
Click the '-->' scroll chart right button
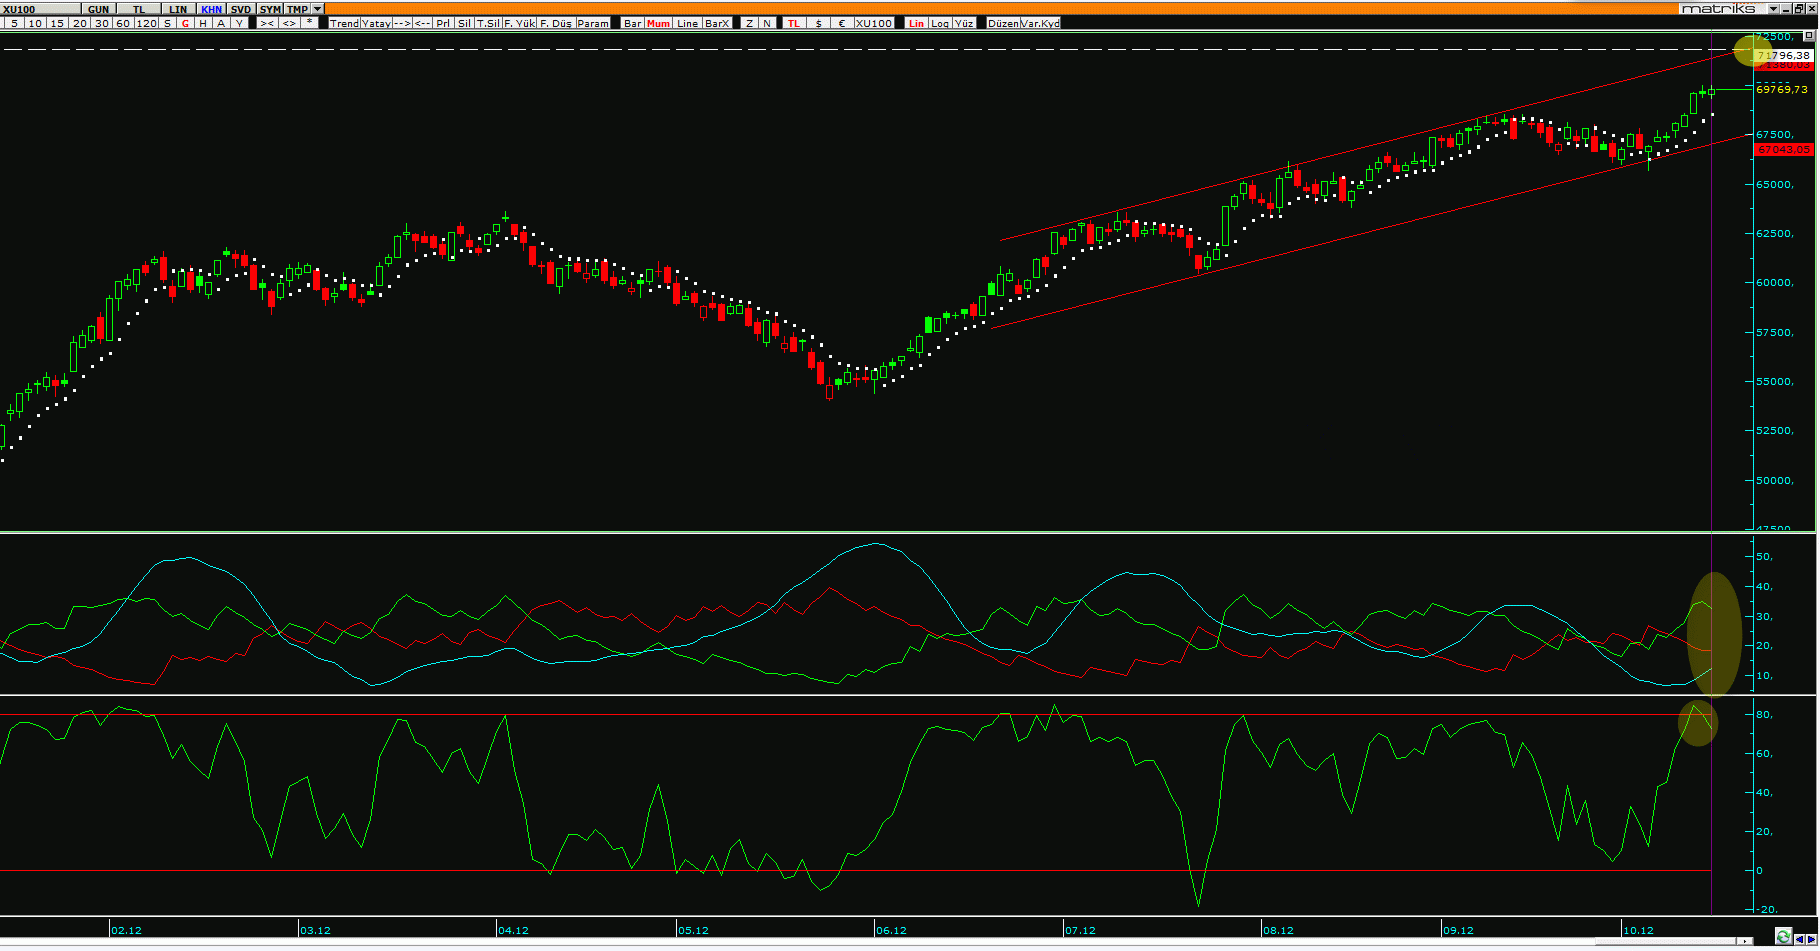402,23
